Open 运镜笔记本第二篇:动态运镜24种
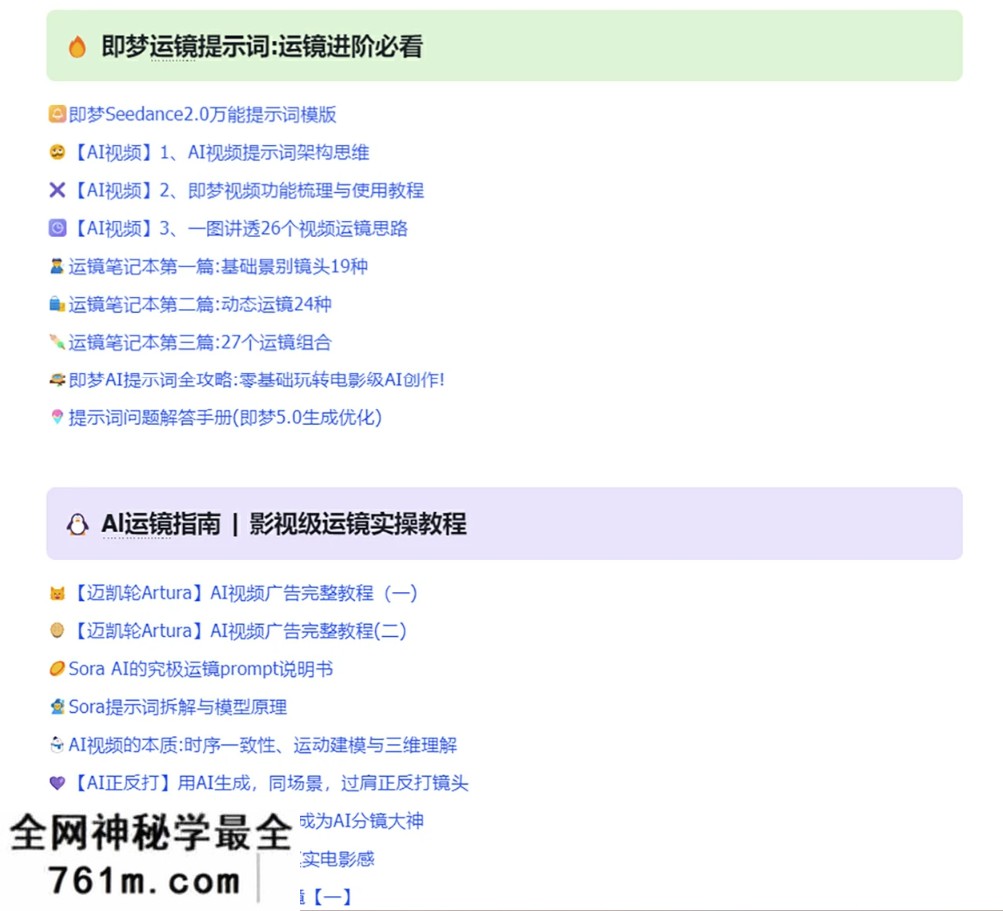This screenshot has height=911, width=1003. (200, 304)
